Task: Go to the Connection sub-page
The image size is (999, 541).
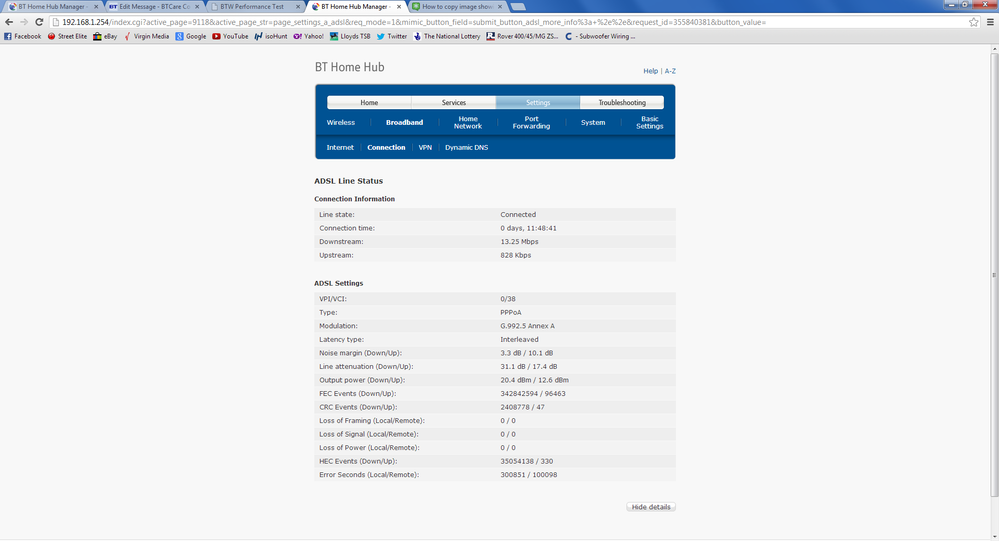Action: pyautogui.click(x=386, y=147)
